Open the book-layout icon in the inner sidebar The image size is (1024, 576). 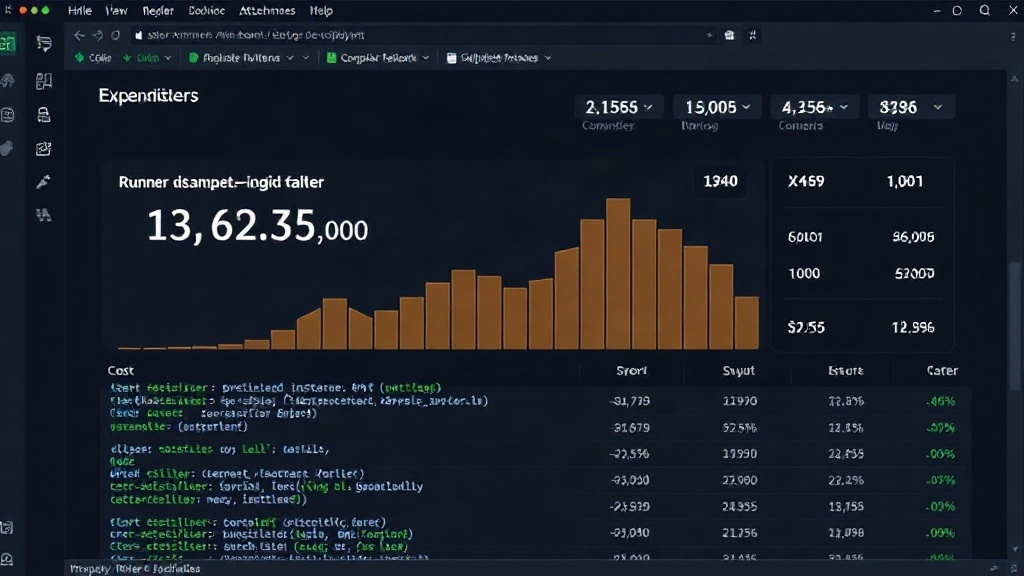pos(44,81)
